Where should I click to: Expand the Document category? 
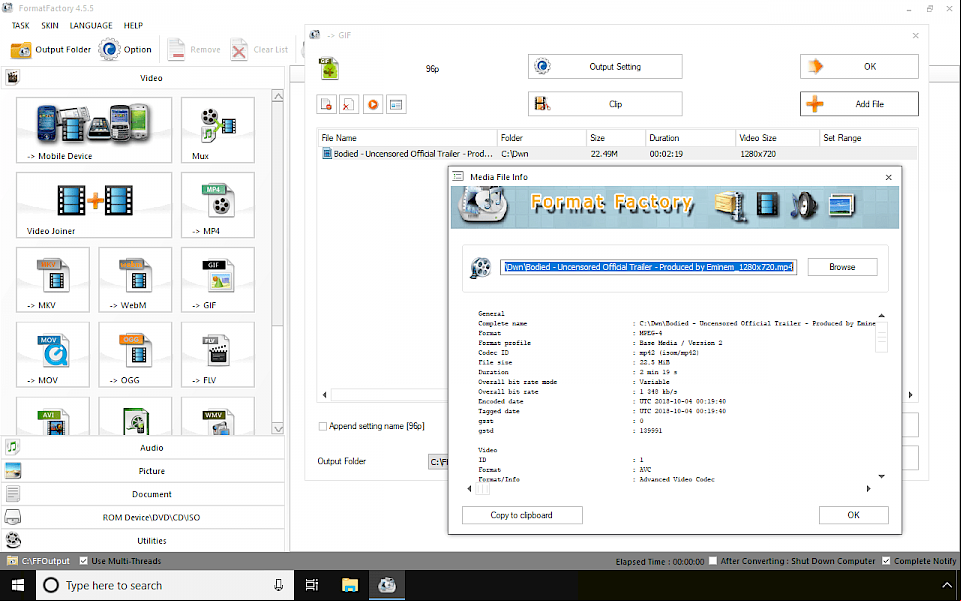[x=143, y=494]
